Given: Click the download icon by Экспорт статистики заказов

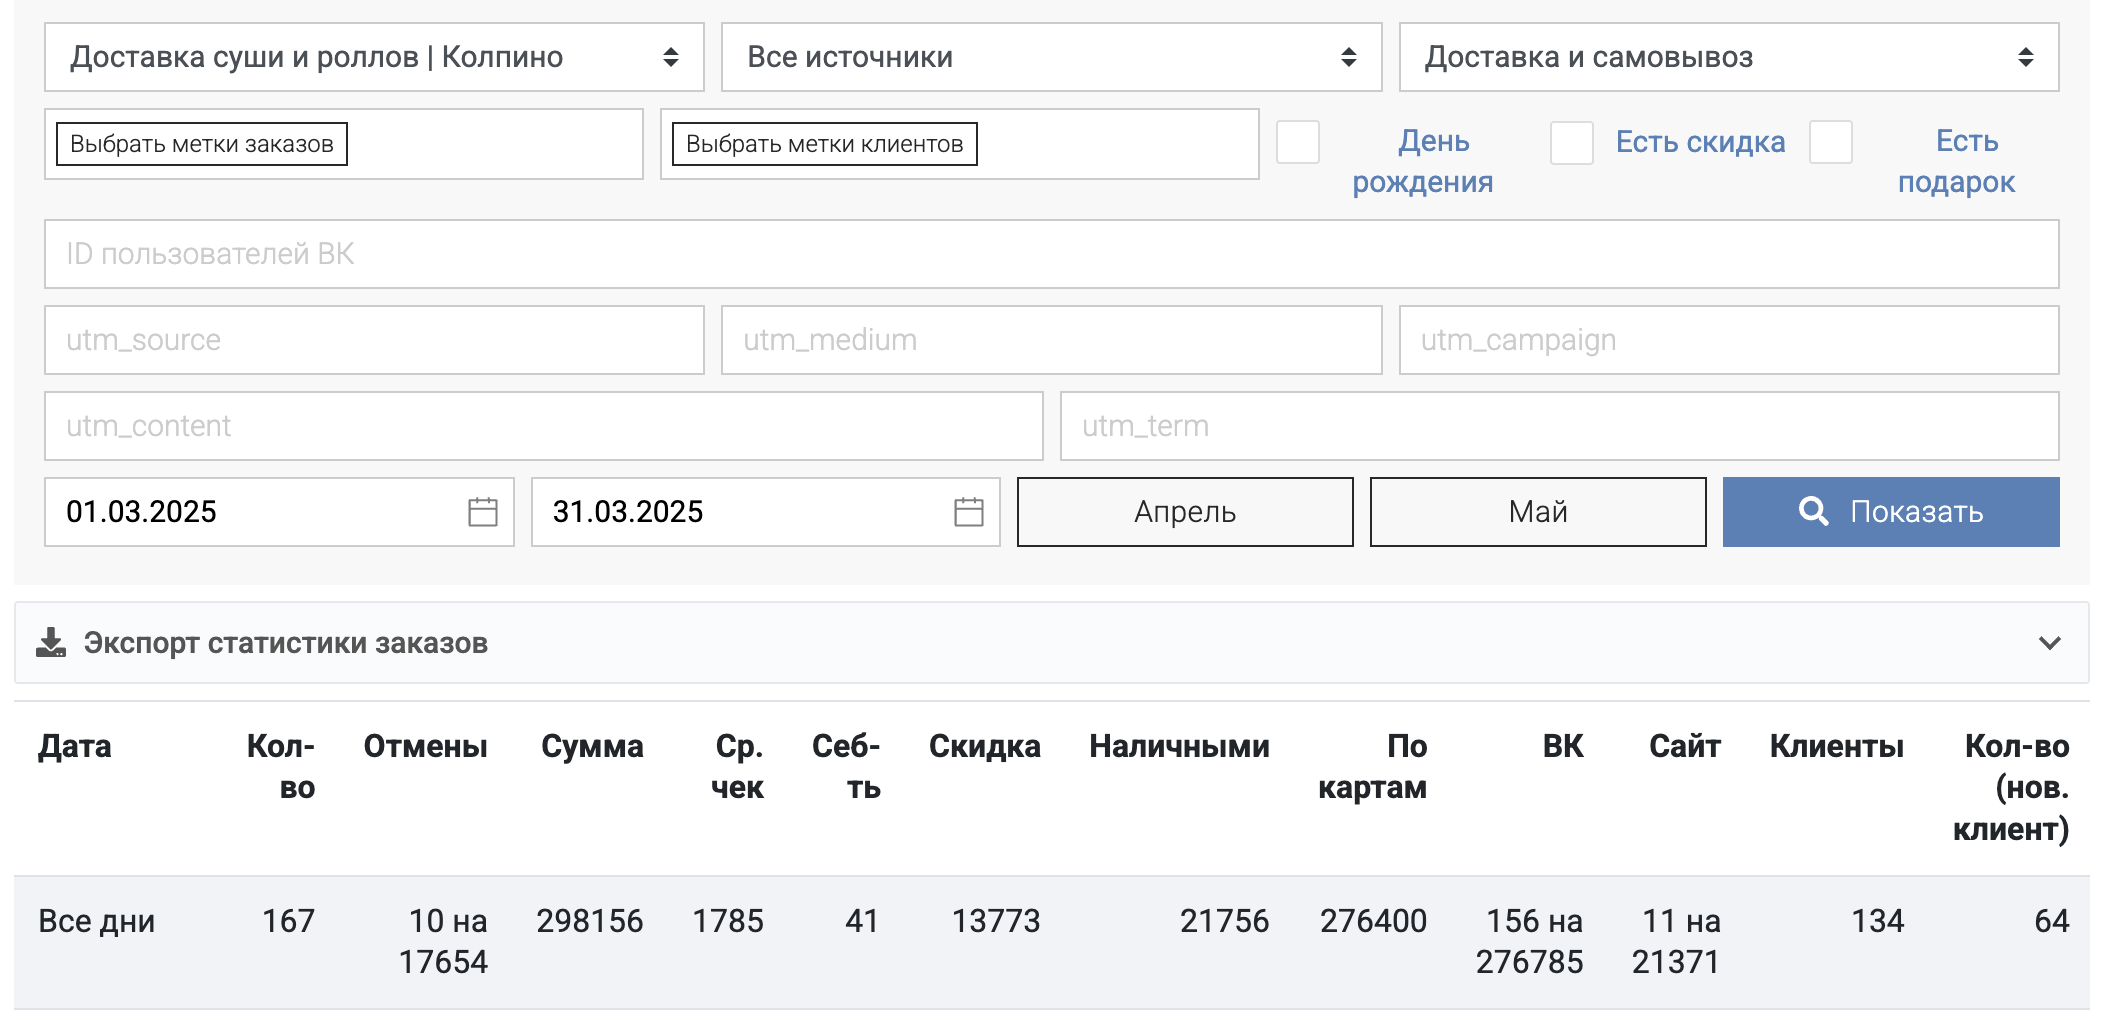Looking at the screenshot, I should click(x=51, y=643).
